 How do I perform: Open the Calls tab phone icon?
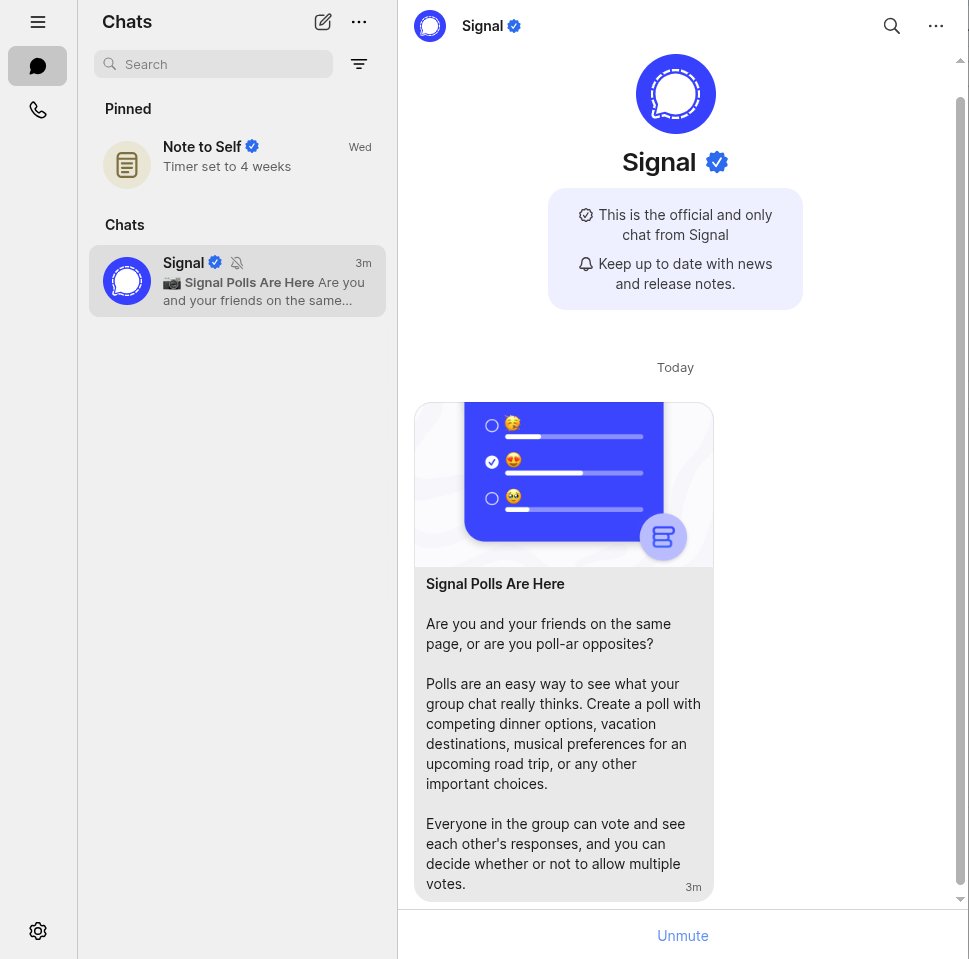38,110
